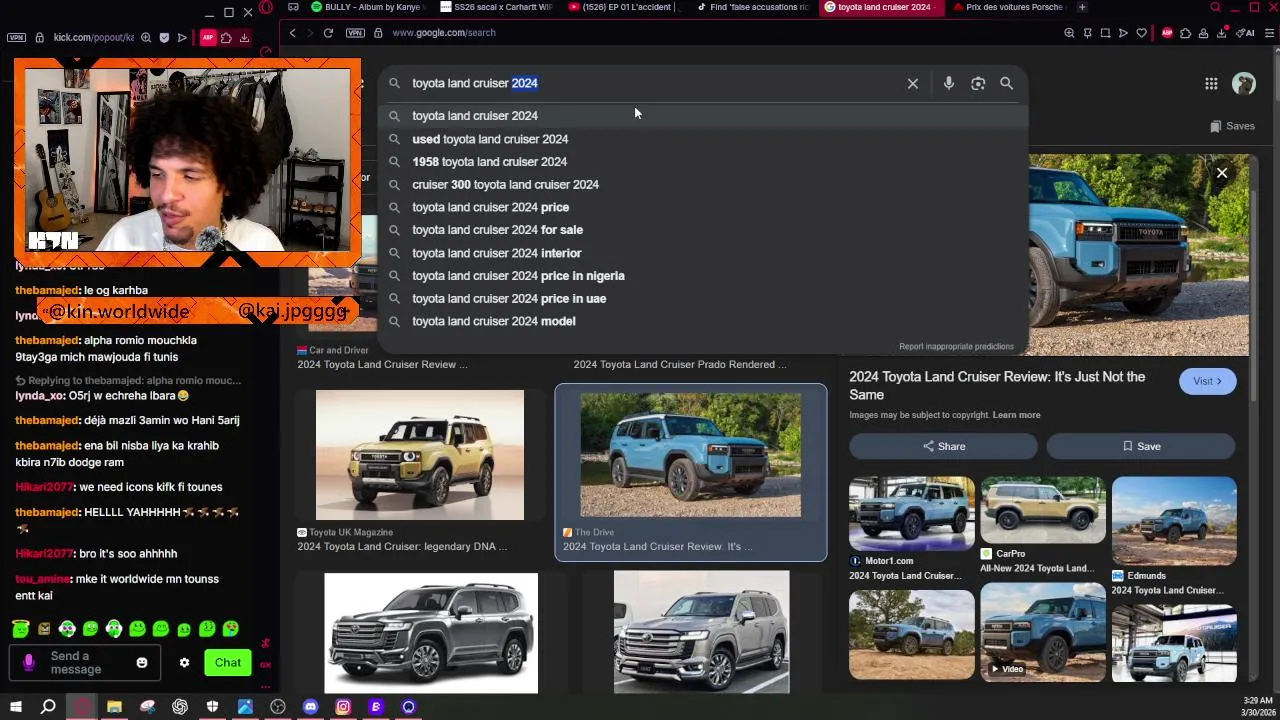Viewport: 1280px width, 720px height.
Task: Search tabs using top-right magnifier
Action: point(1215,7)
